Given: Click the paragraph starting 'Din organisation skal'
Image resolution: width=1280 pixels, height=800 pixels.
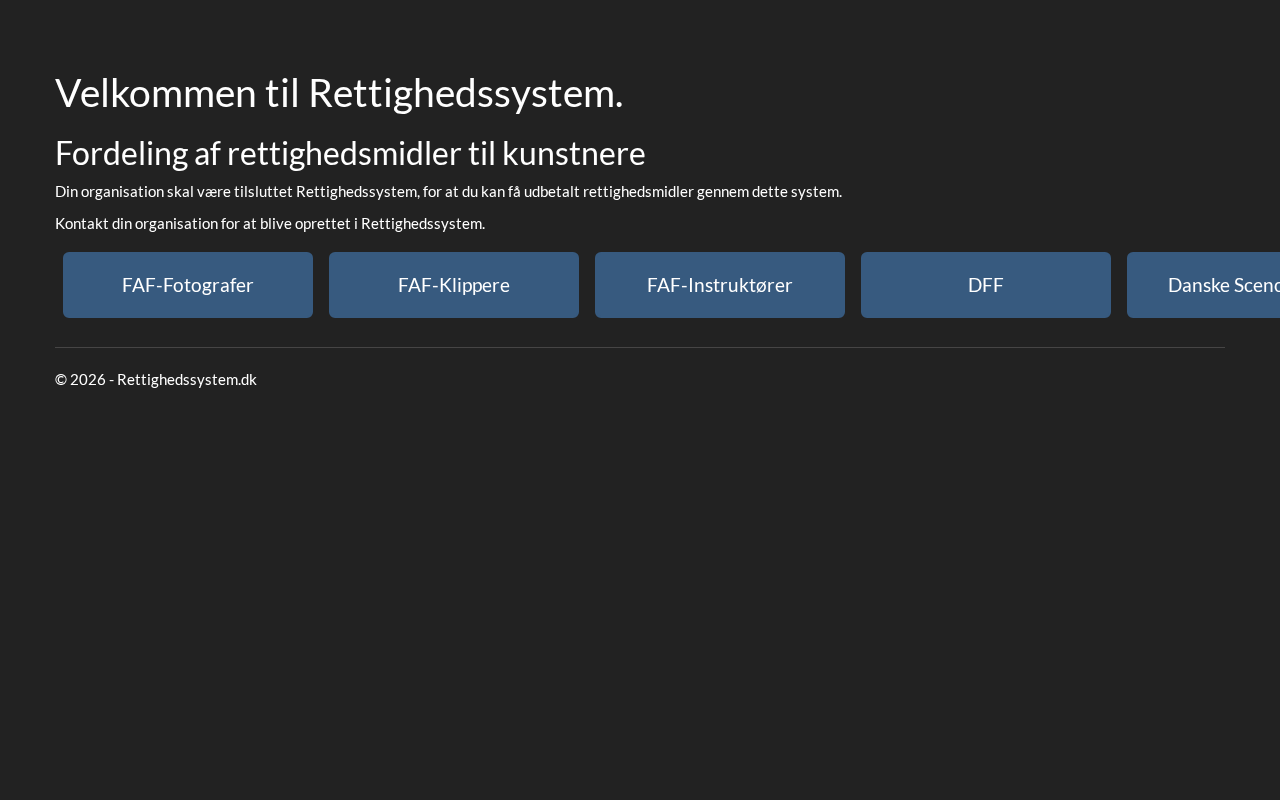Looking at the screenshot, I should [x=448, y=191].
